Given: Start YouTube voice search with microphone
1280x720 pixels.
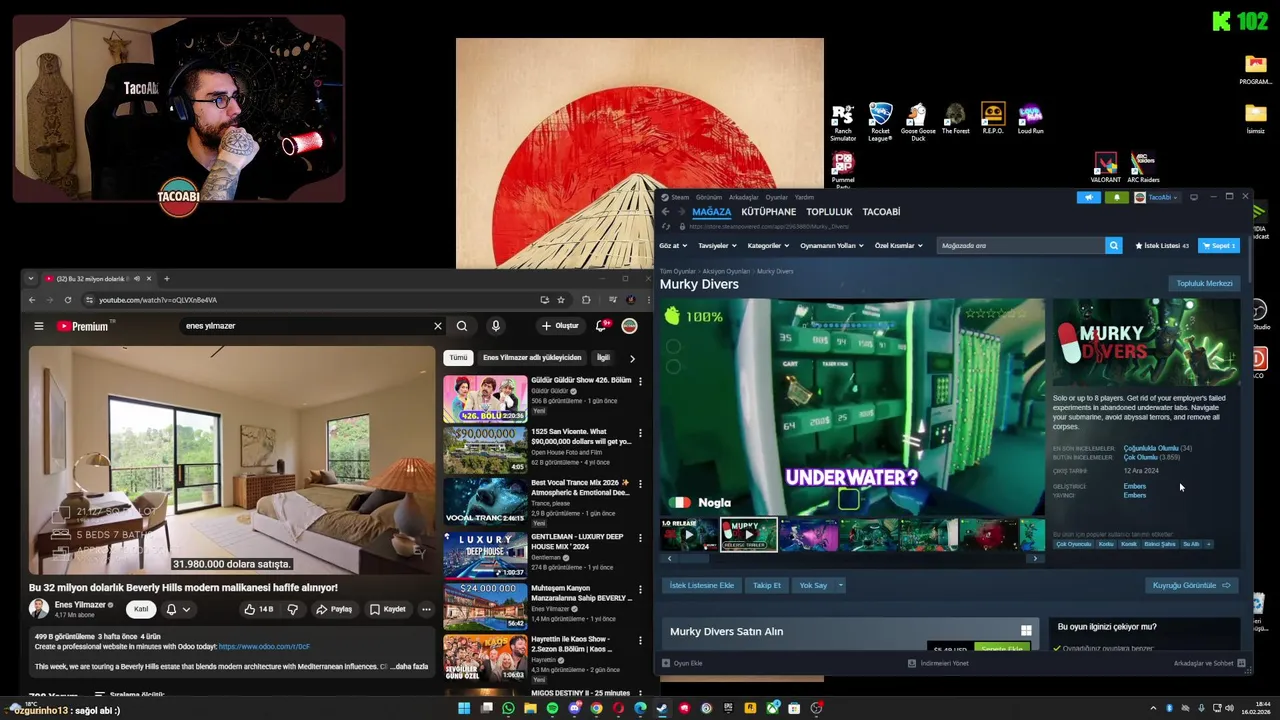Looking at the screenshot, I should pyautogui.click(x=495, y=326).
